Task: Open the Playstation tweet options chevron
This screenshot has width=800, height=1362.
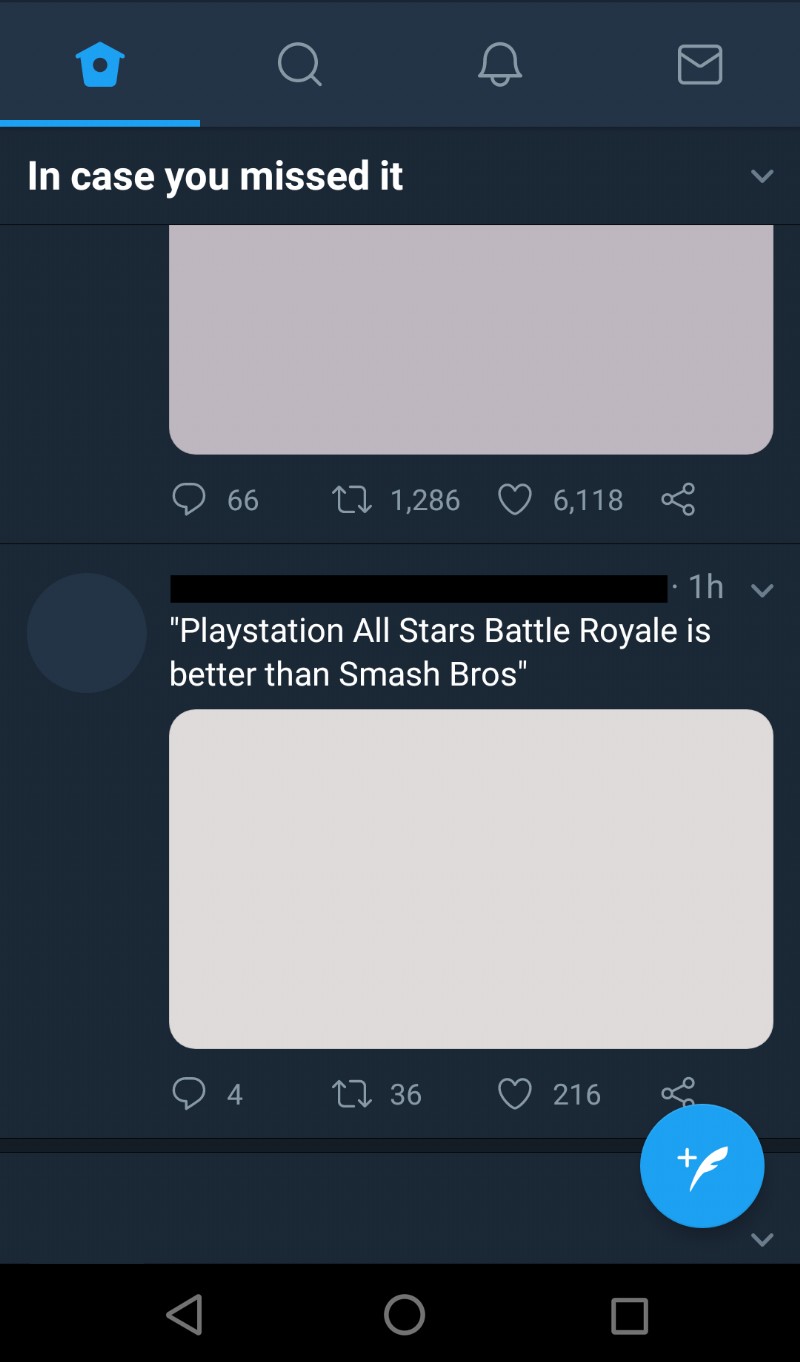Action: click(763, 590)
